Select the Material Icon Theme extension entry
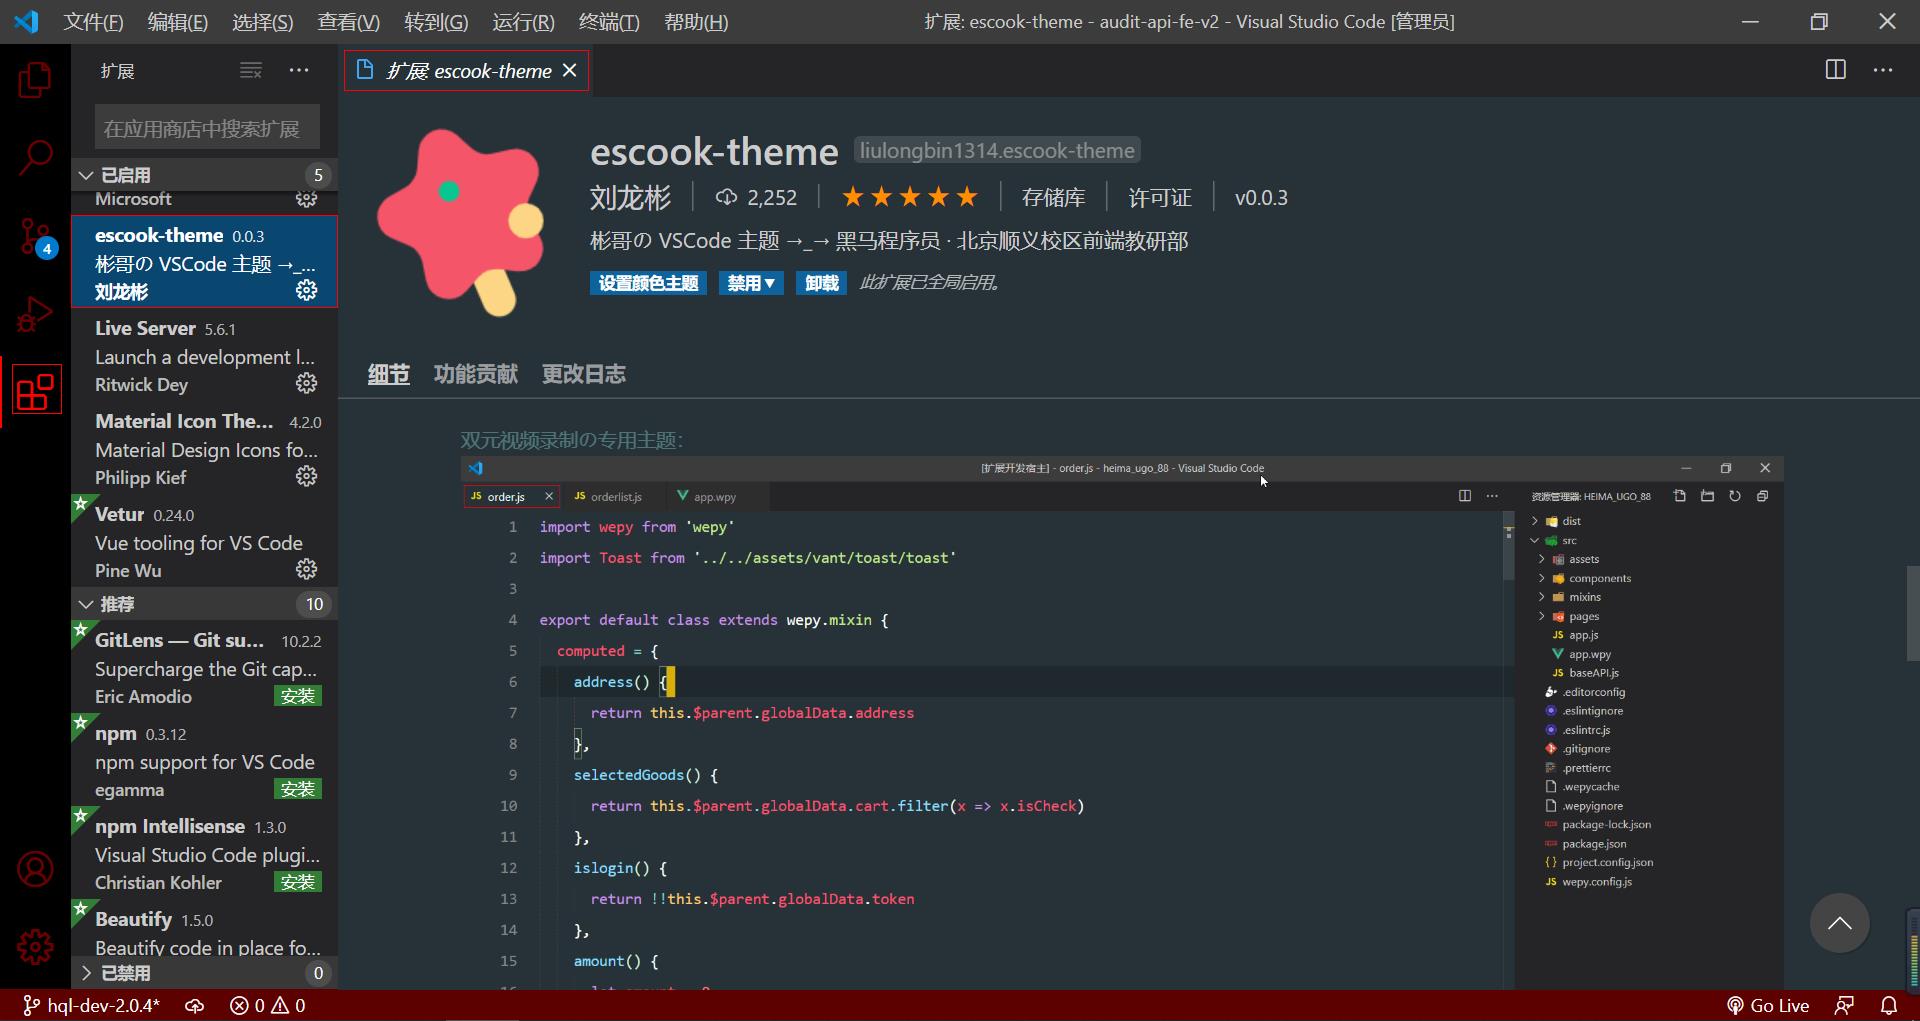The width and height of the screenshot is (1920, 1021). 205,448
